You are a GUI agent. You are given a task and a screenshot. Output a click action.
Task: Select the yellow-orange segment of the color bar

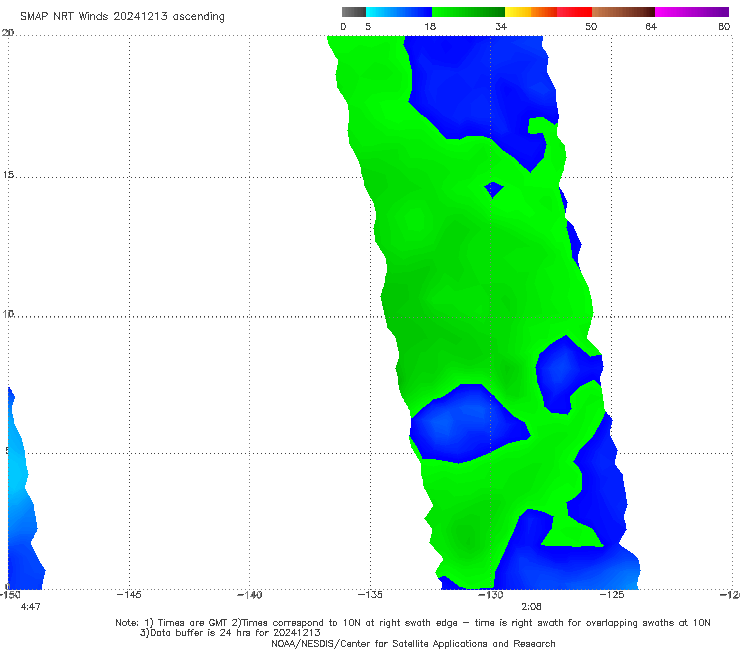click(x=530, y=12)
